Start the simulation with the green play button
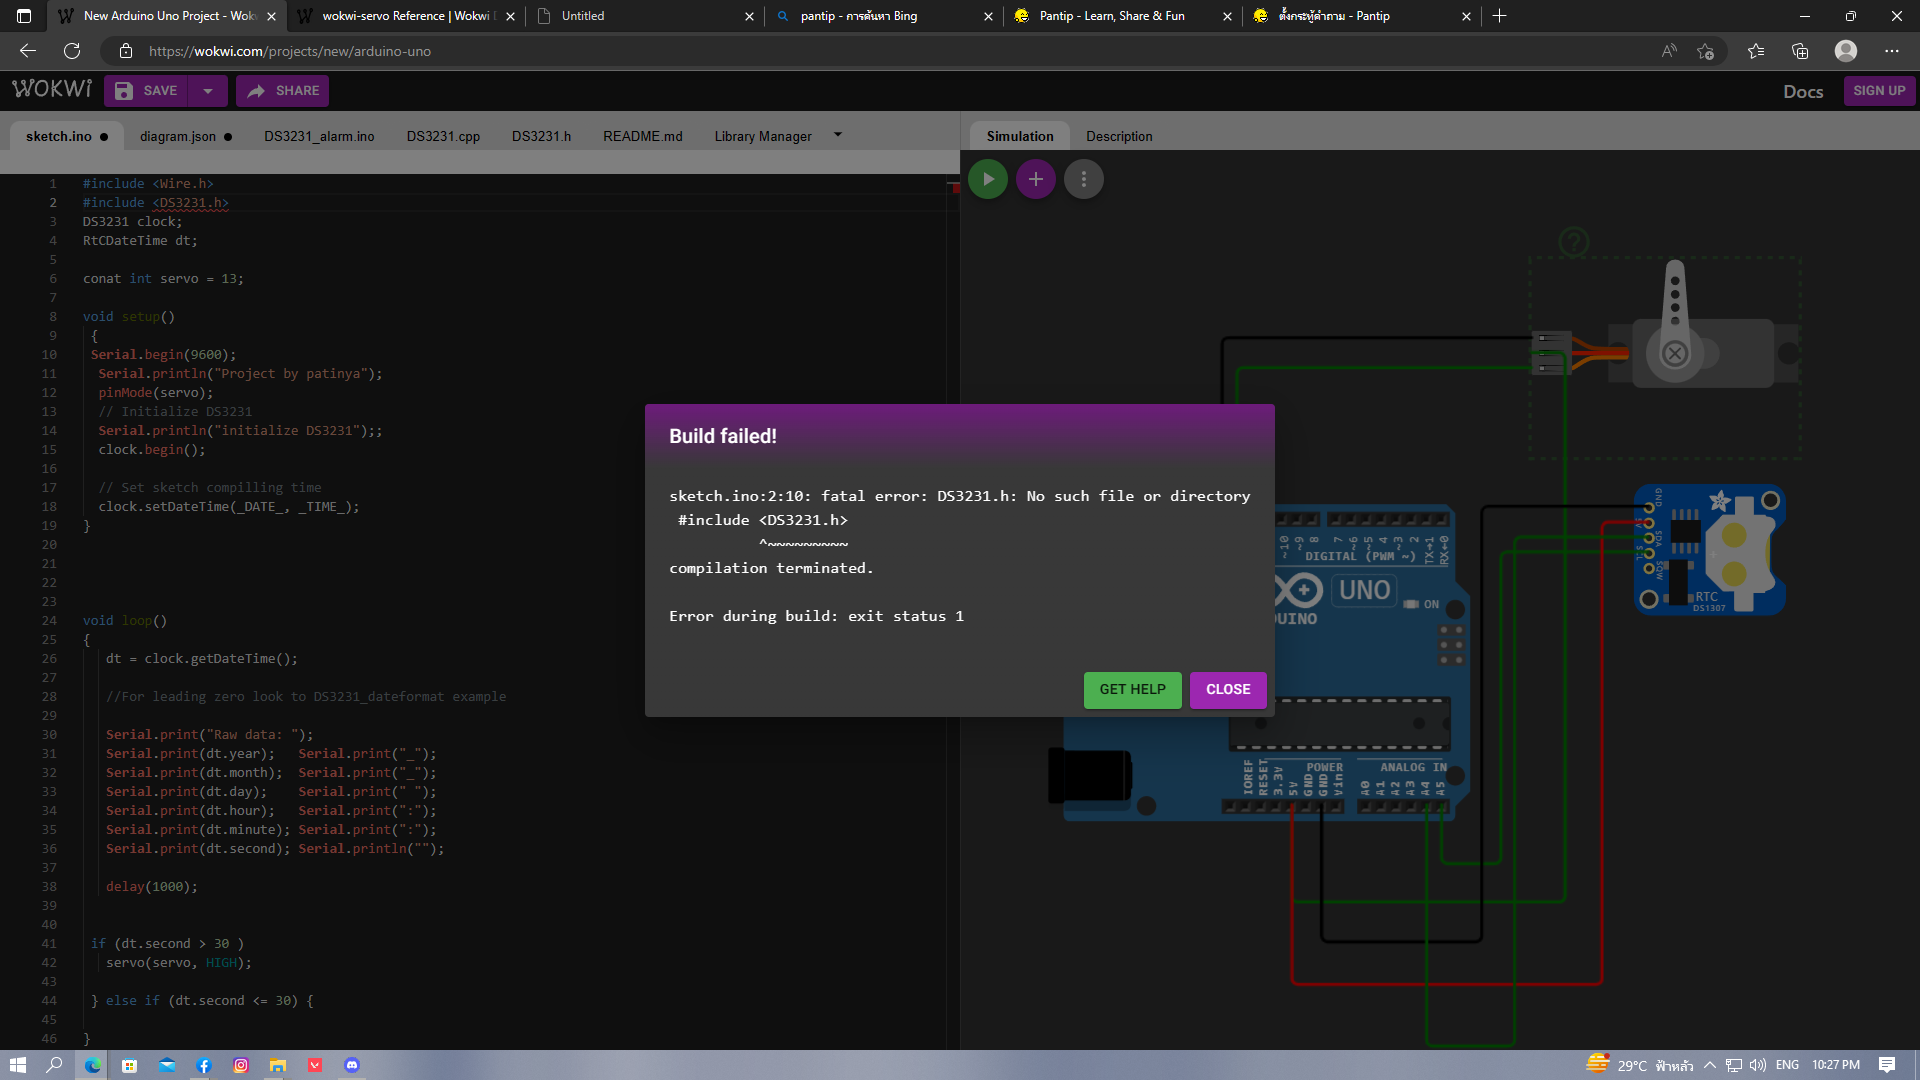1920x1080 pixels. (987, 179)
